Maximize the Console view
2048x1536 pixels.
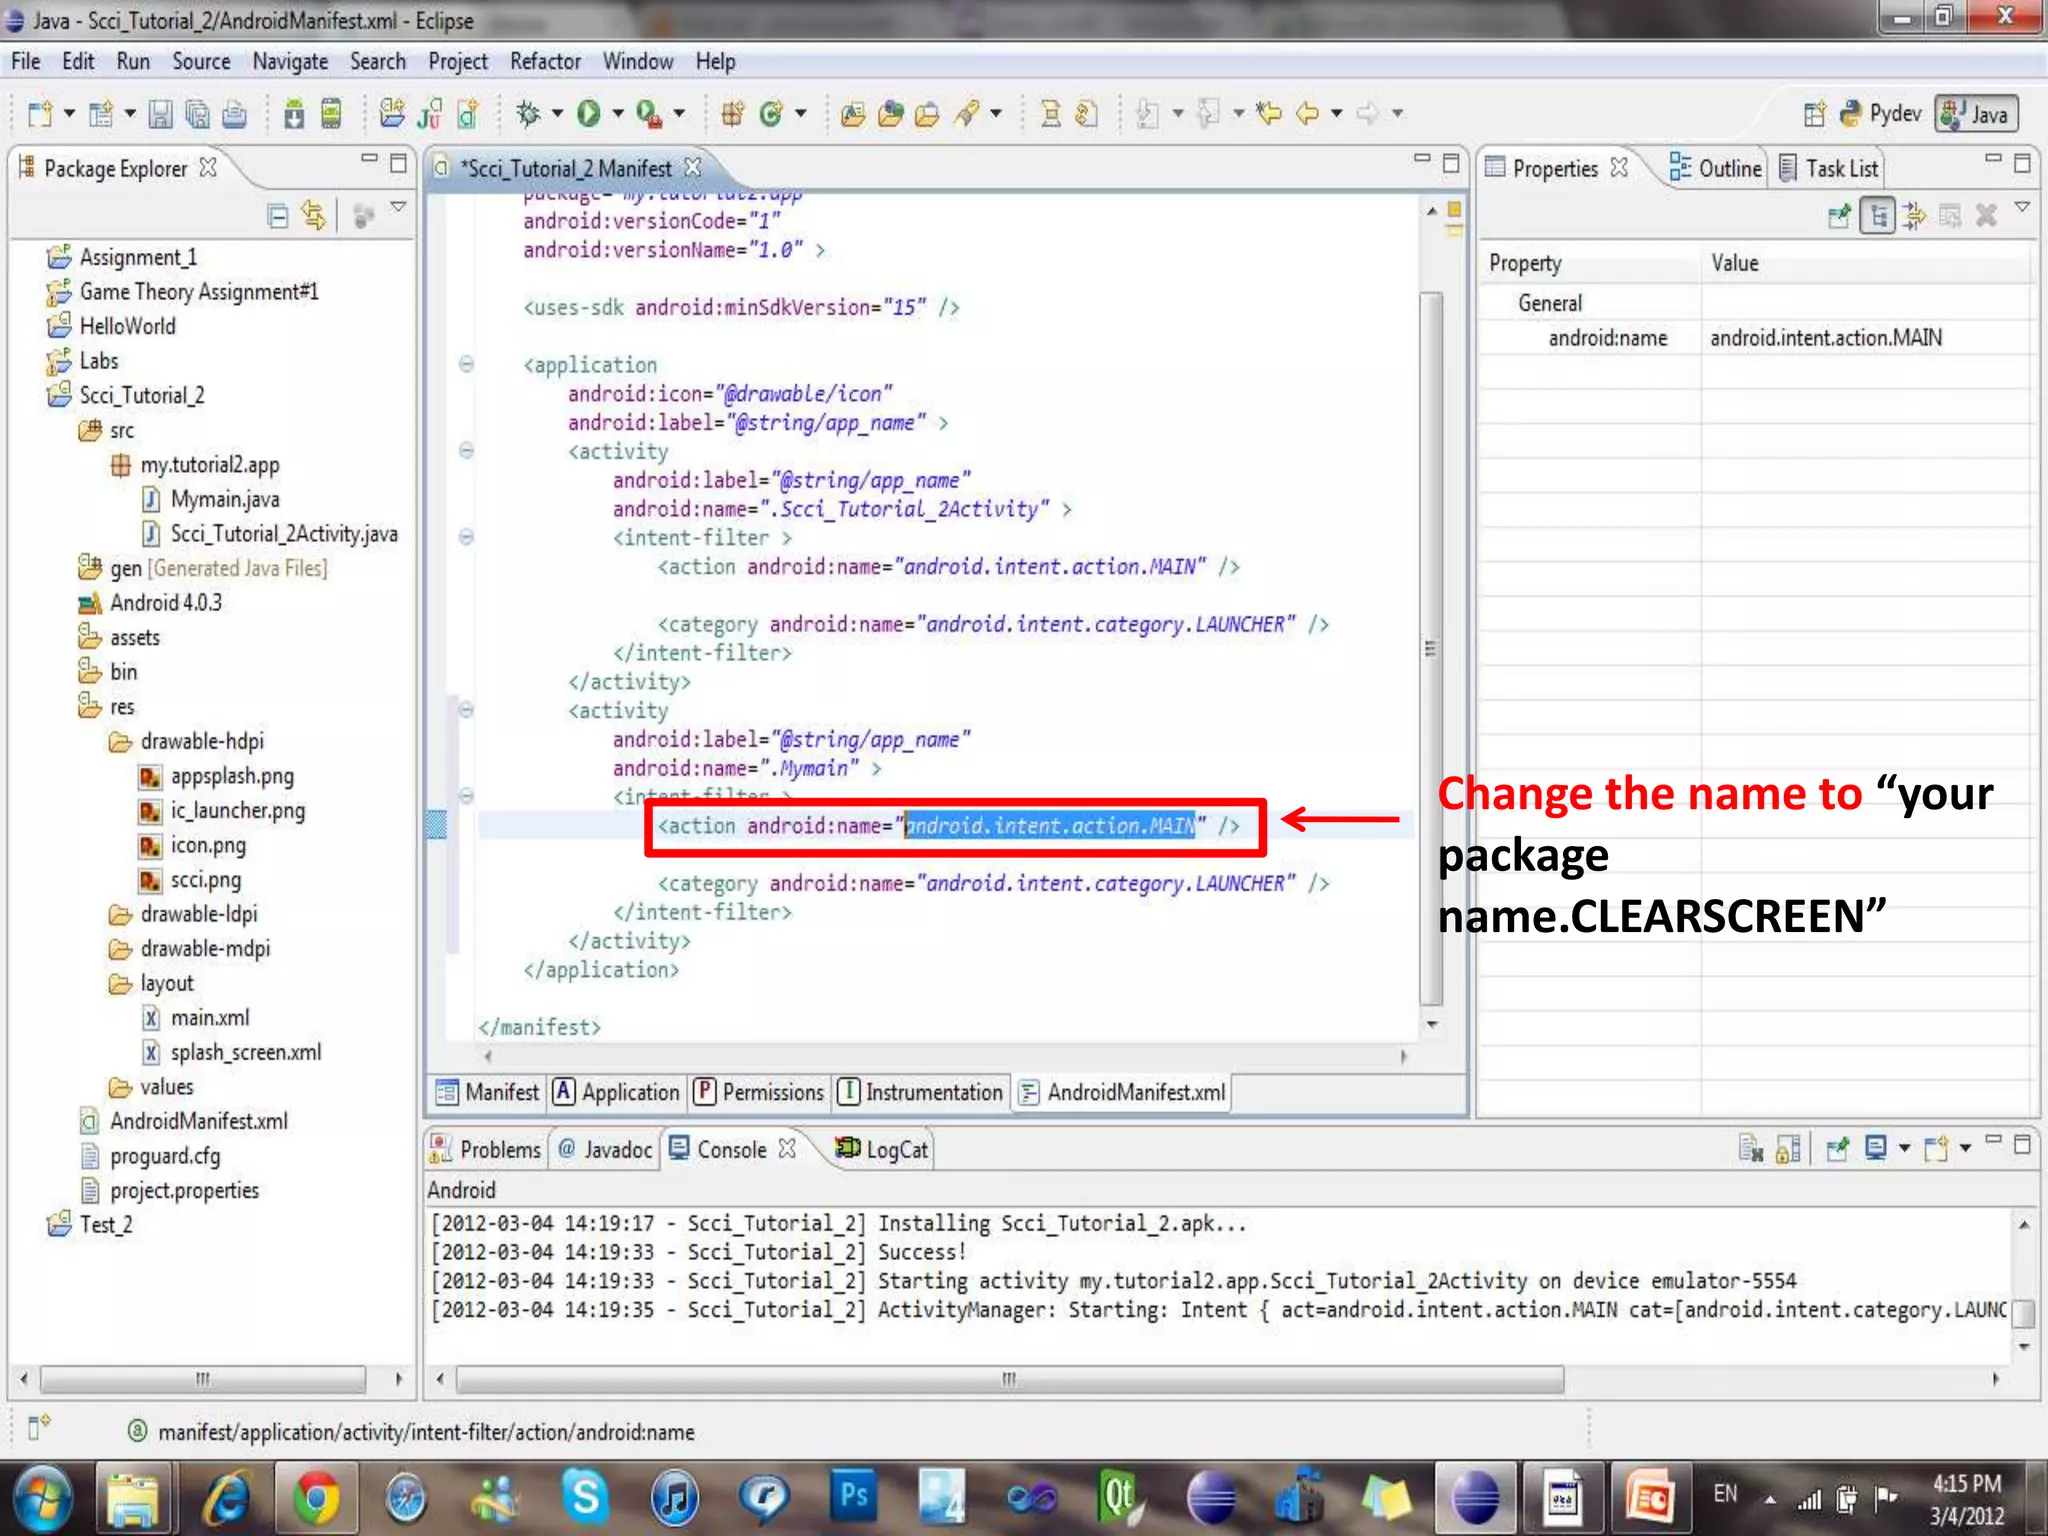2022,1144
